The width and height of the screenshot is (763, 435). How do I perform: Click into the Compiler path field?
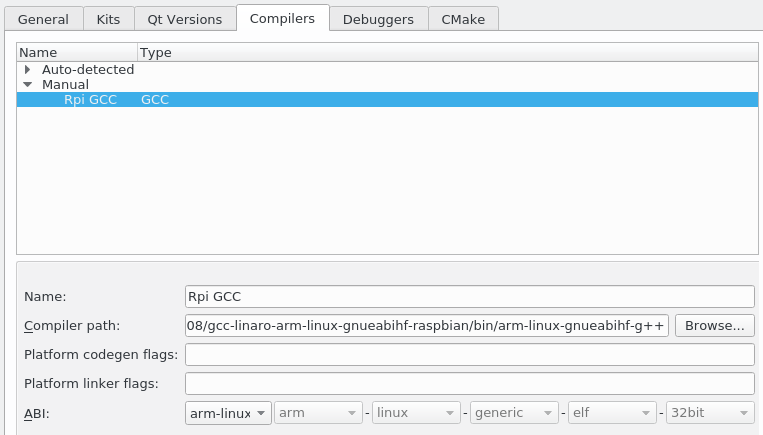(427, 325)
